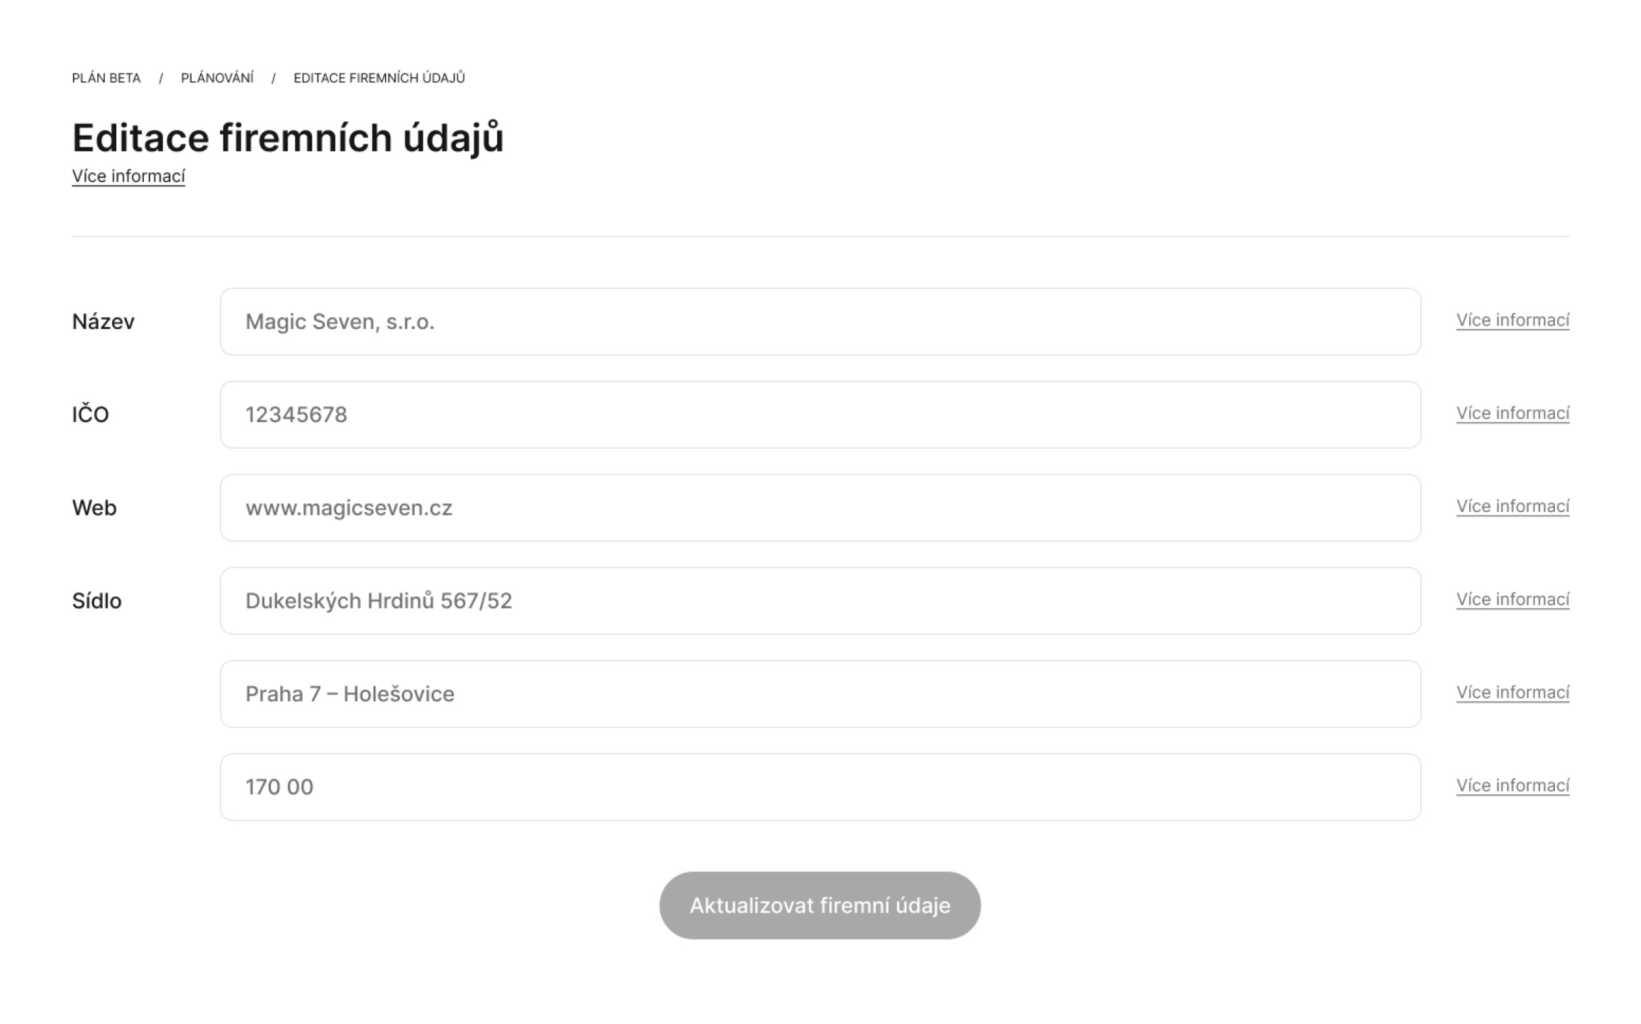Go to the PLÁN BETA breadcrumb
The height and width of the screenshot is (1024, 1641).
[106, 78]
